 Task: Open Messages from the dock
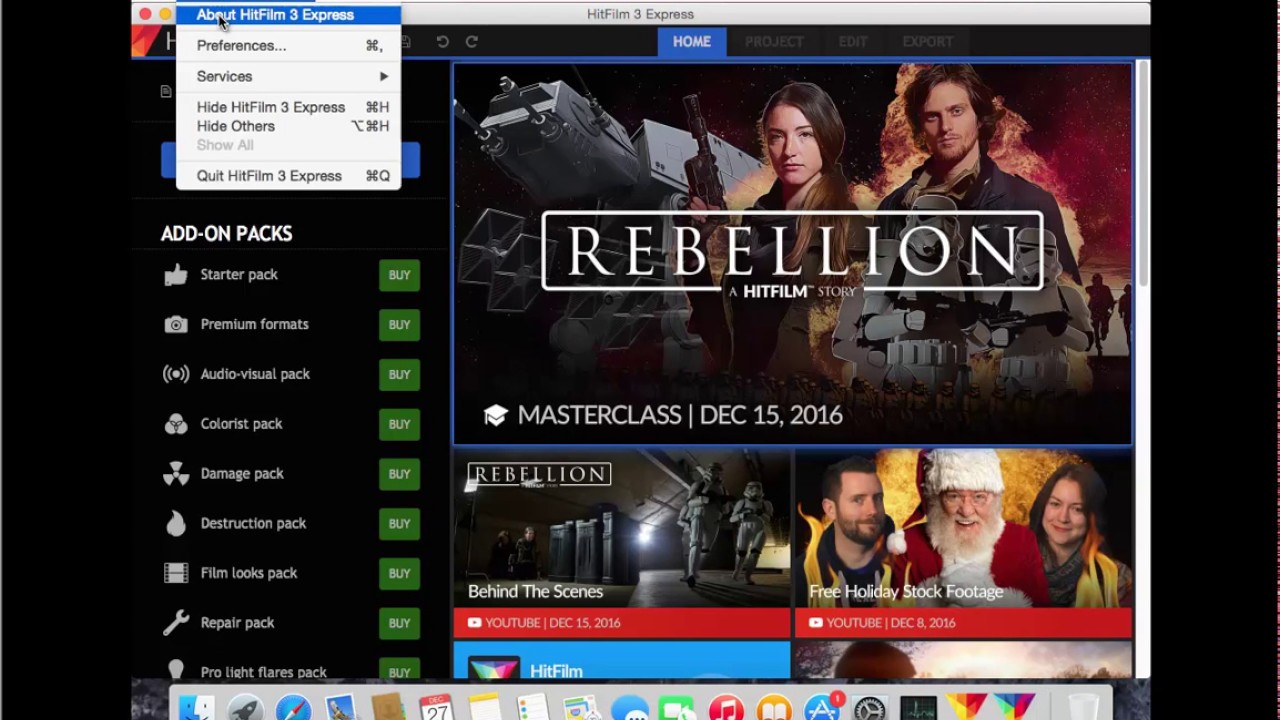(x=630, y=708)
